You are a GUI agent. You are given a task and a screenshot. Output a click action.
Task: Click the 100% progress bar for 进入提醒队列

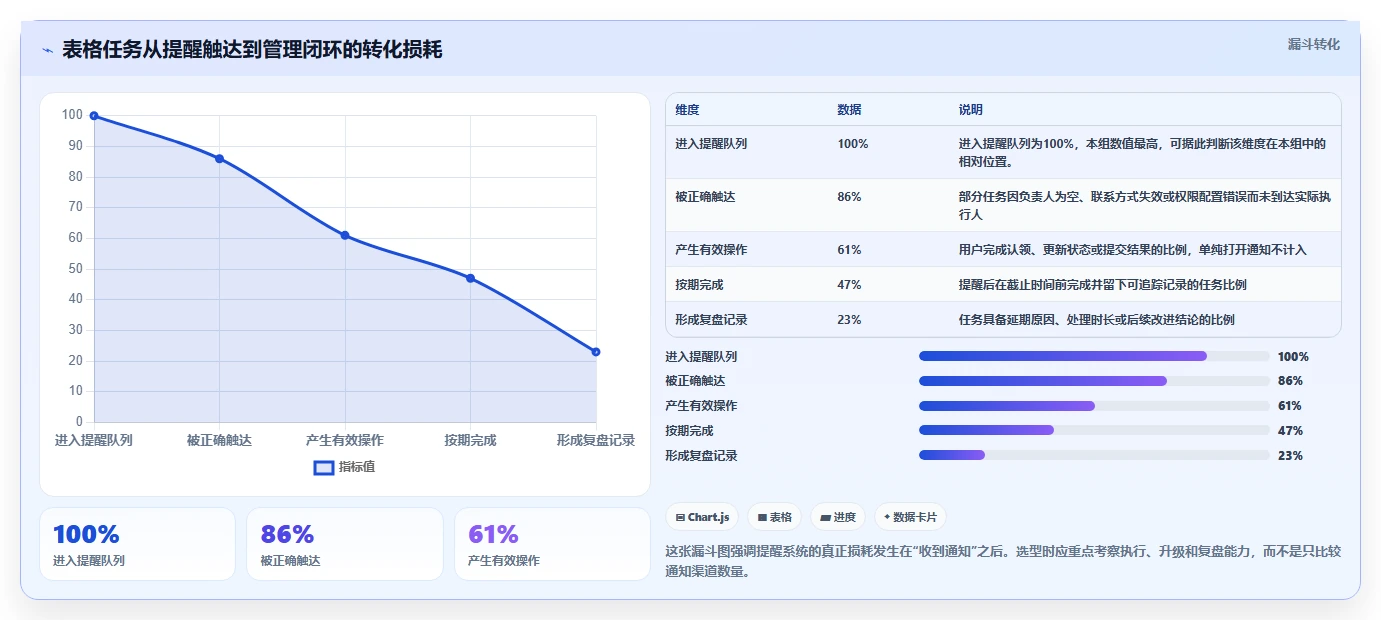1094,356
